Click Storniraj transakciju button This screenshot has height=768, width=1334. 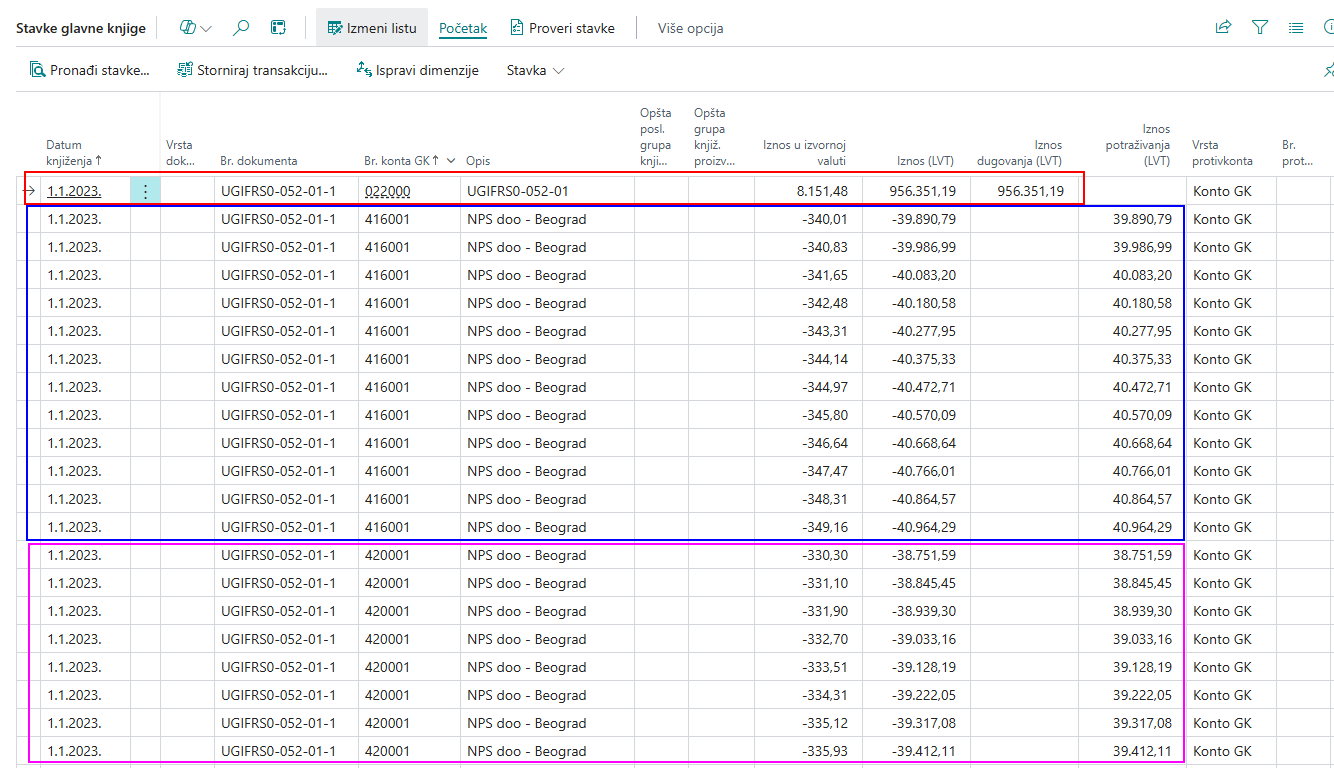point(252,70)
